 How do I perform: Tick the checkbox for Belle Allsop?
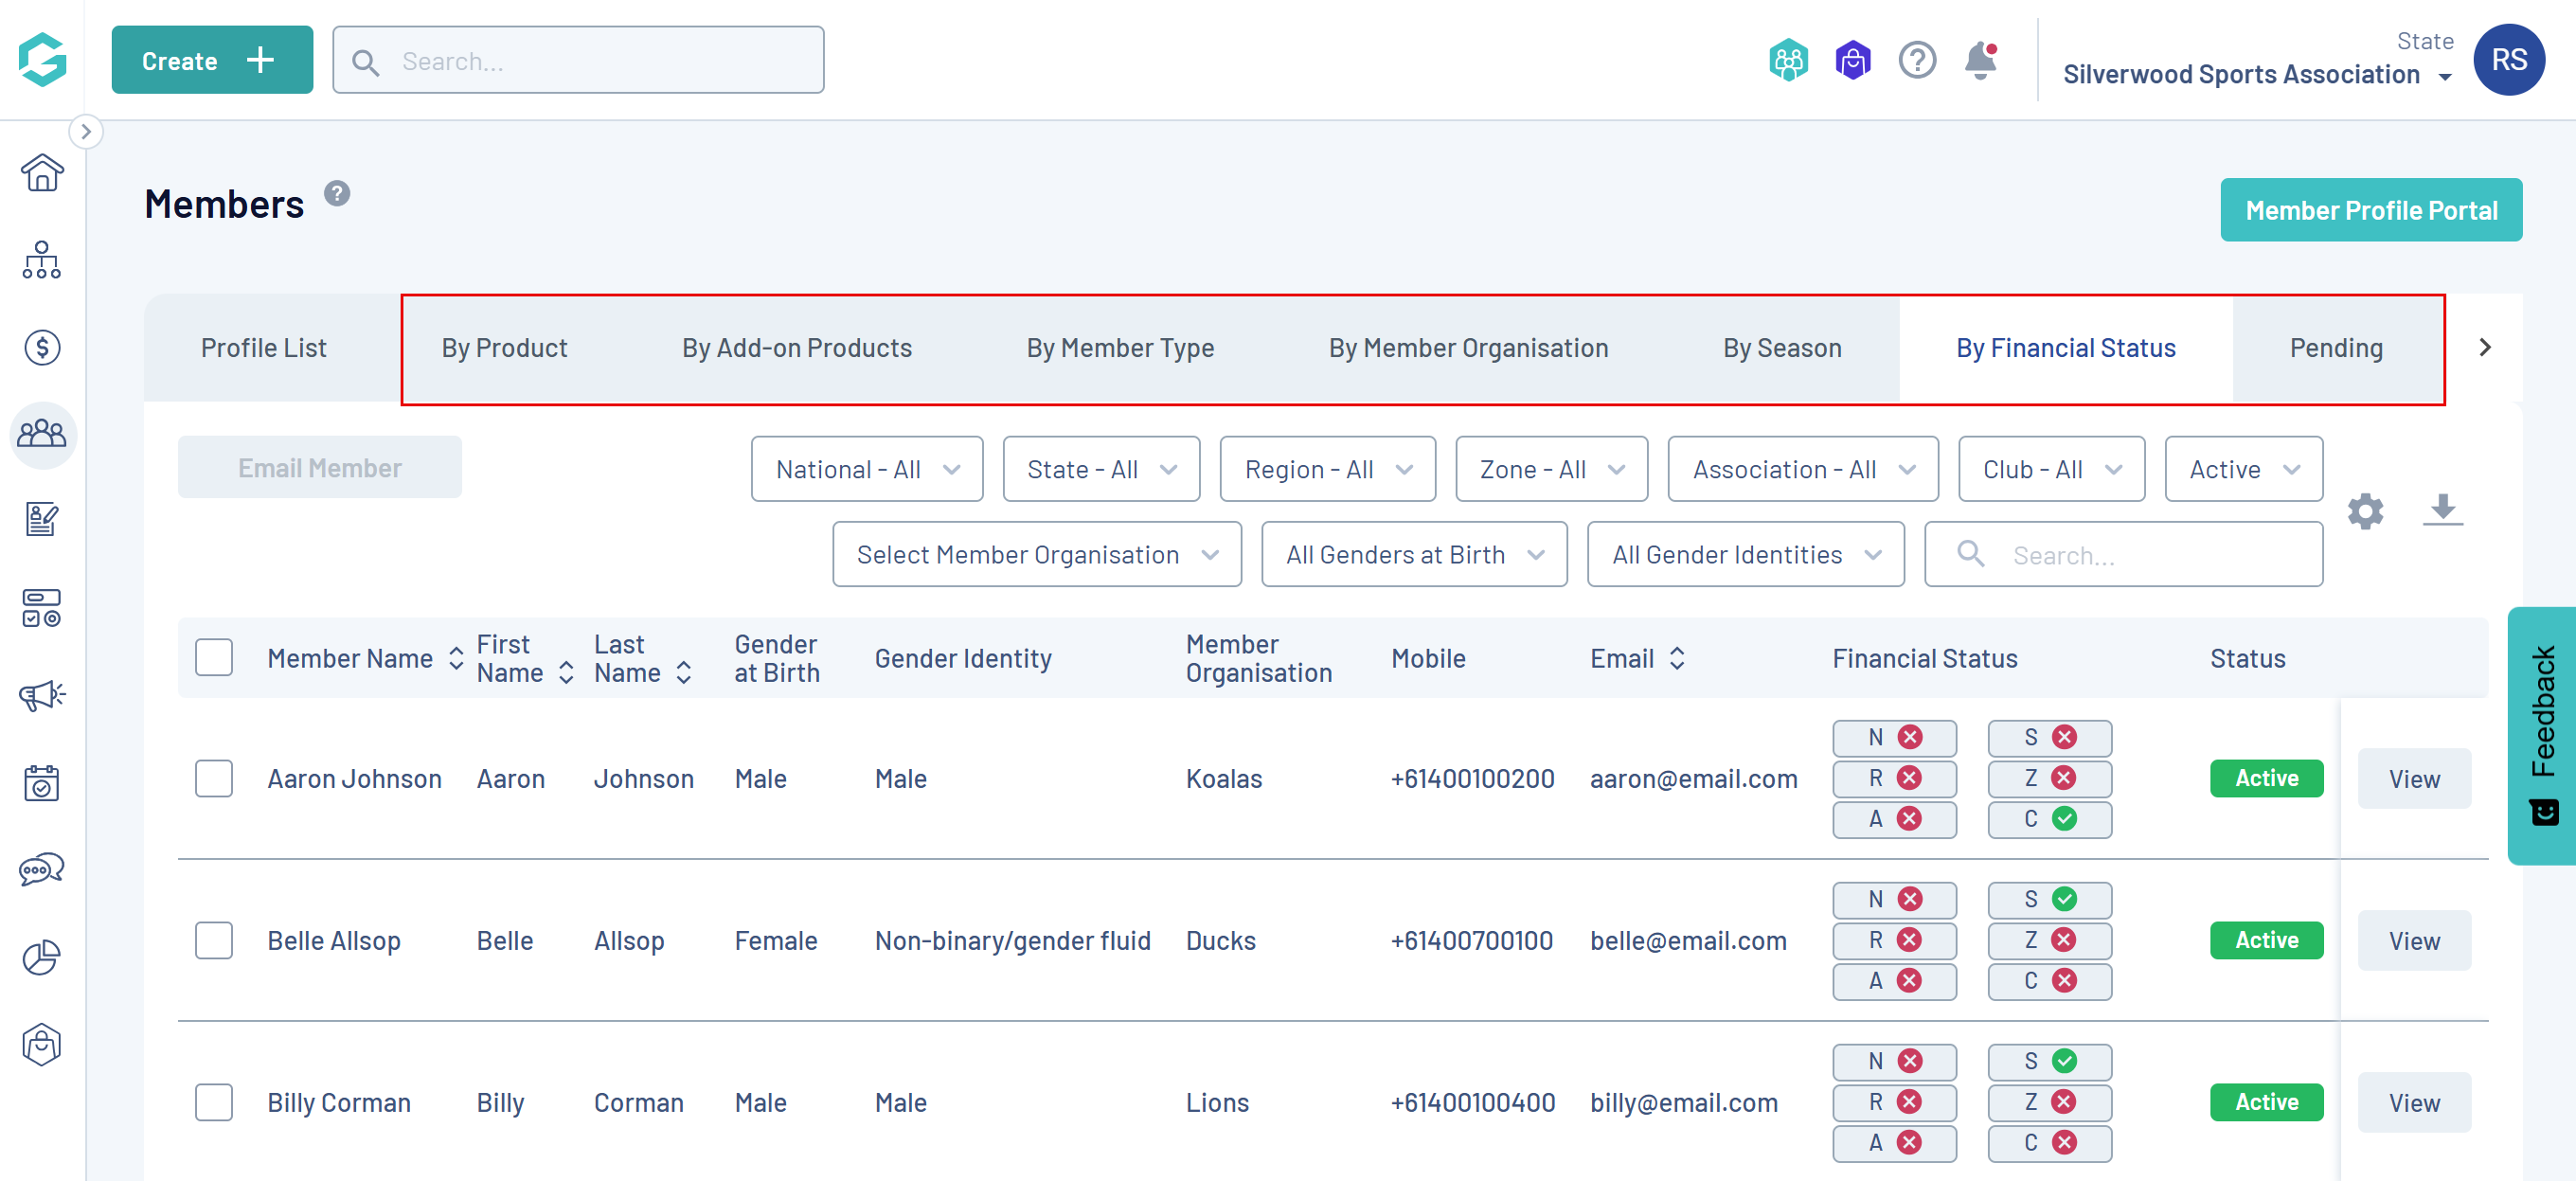click(x=214, y=940)
